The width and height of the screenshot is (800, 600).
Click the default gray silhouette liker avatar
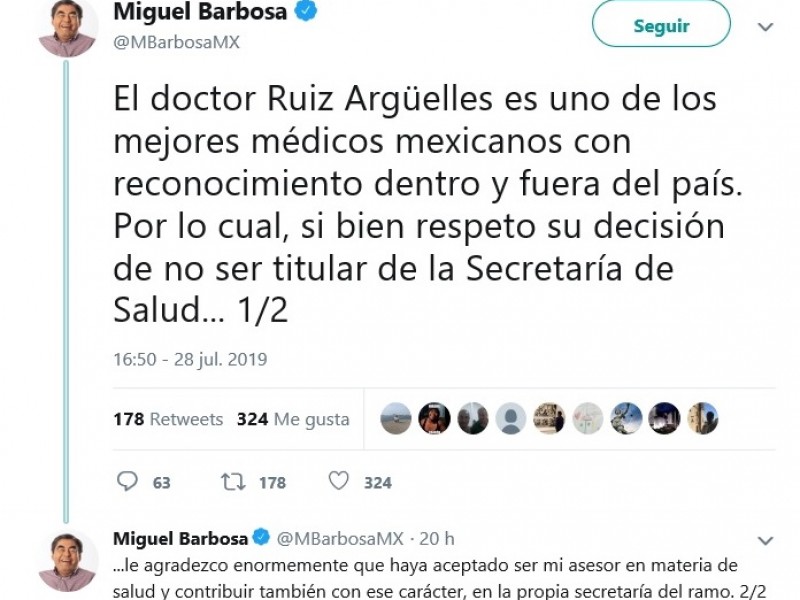tap(510, 418)
